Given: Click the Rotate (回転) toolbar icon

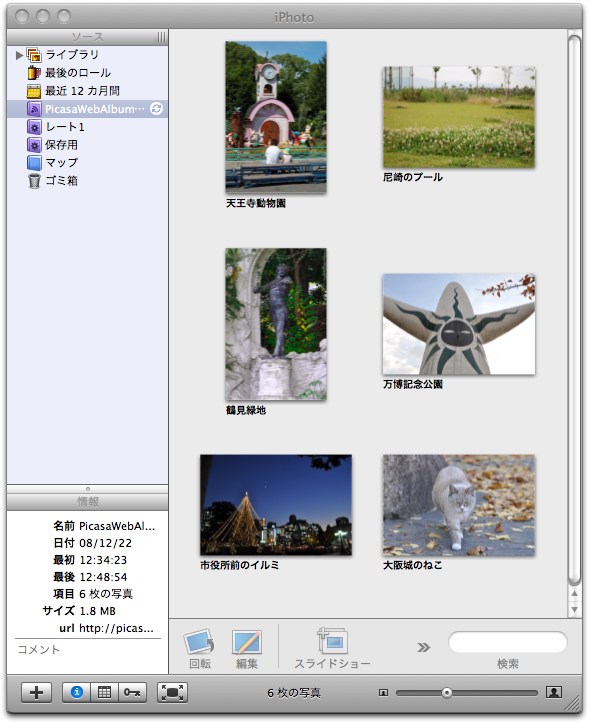Looking at the screenshot, I should point(199,641).
